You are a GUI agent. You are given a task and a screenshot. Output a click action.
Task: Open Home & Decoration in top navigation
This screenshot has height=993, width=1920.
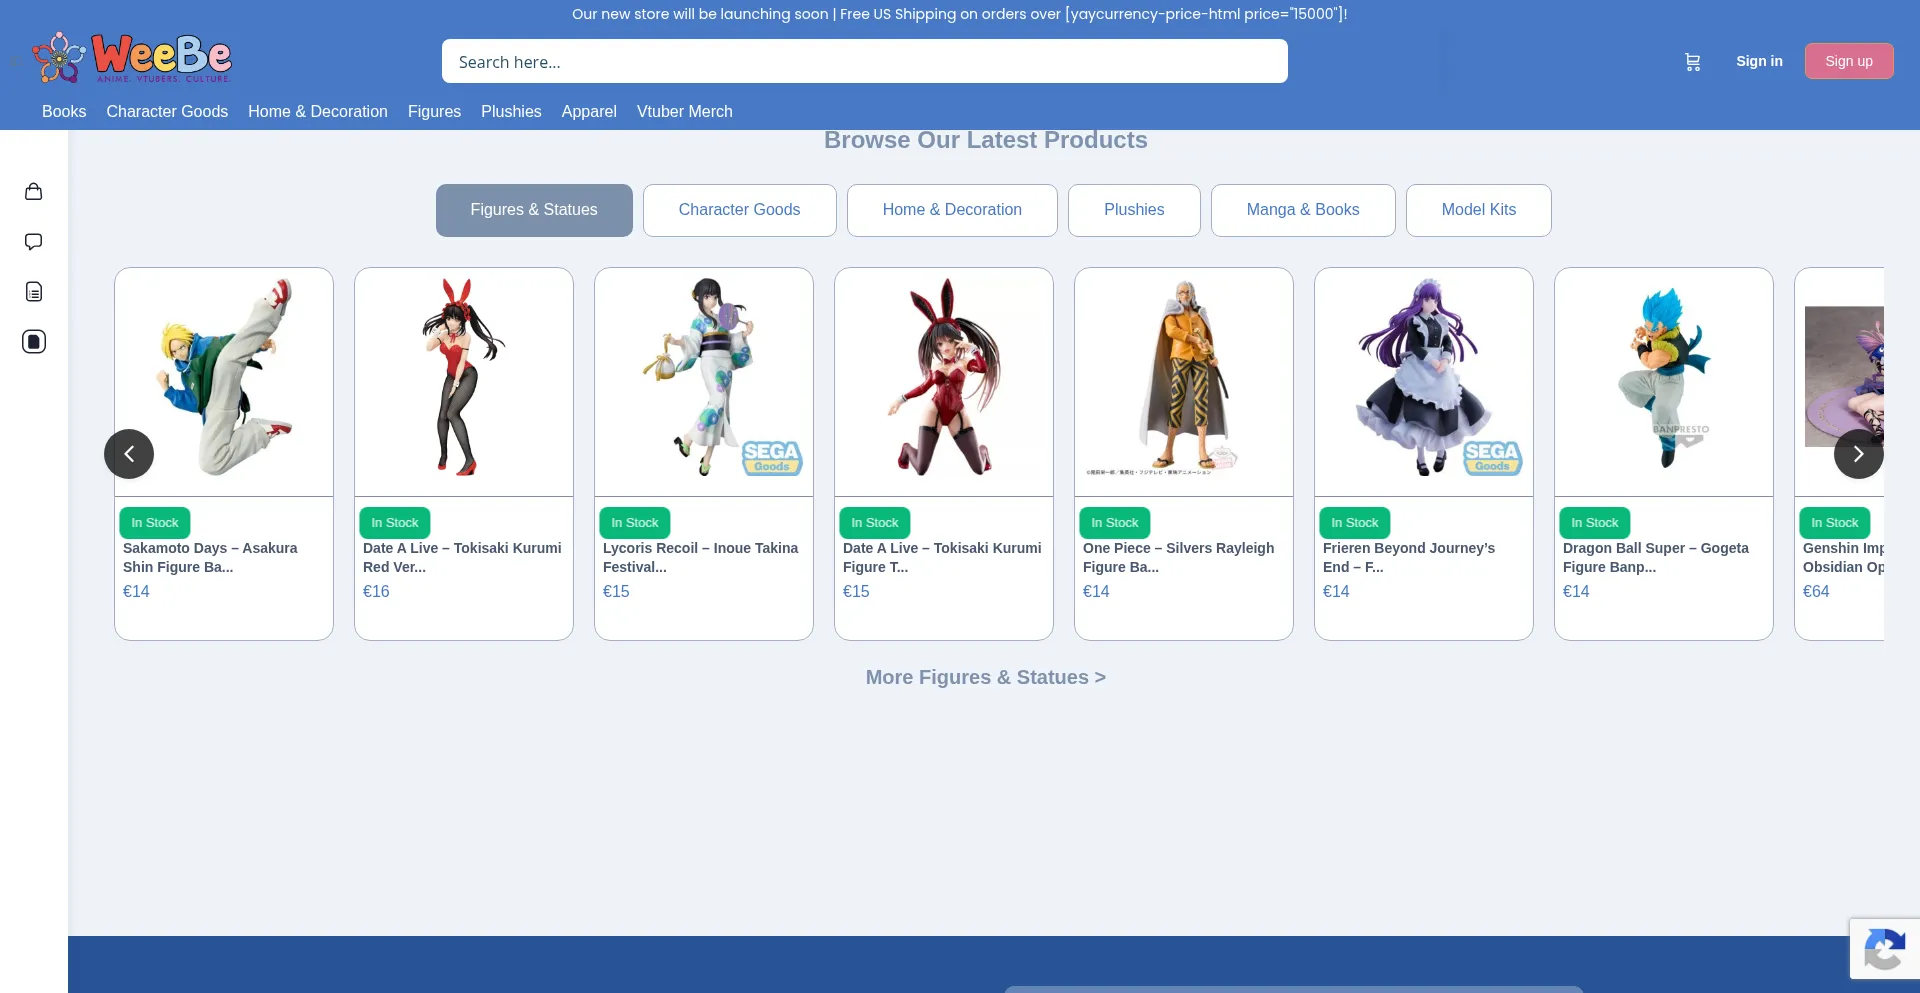pos(318,111)
